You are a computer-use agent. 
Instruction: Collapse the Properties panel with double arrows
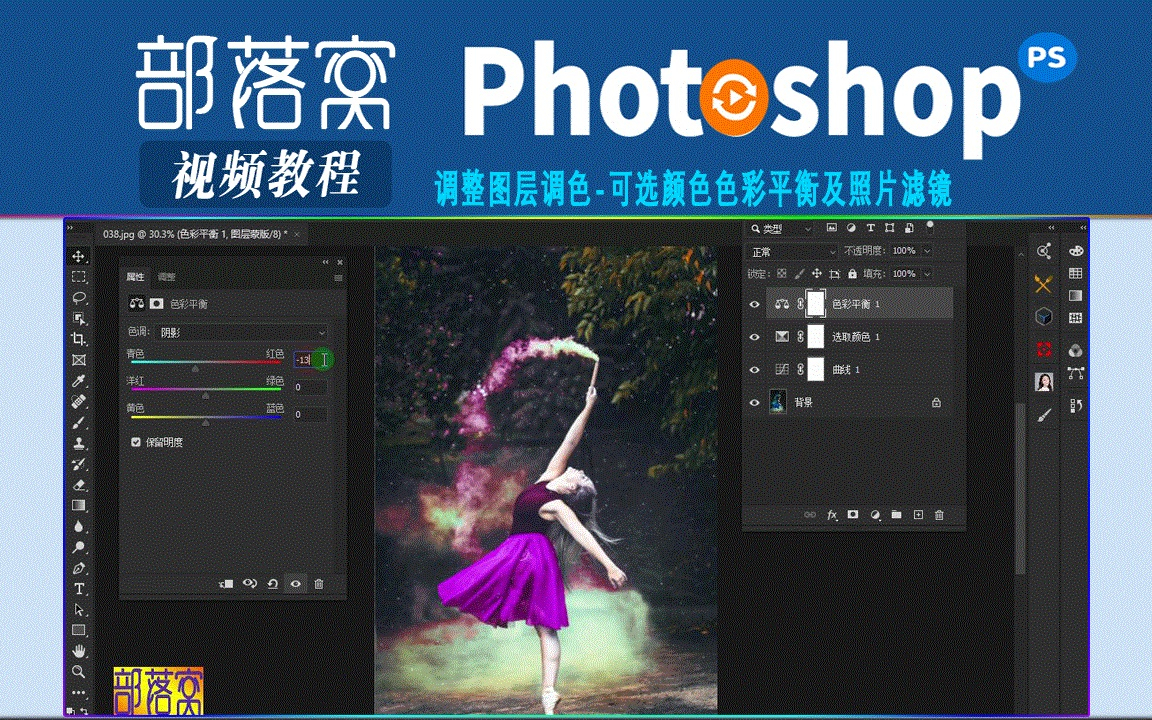pos(325,262)
